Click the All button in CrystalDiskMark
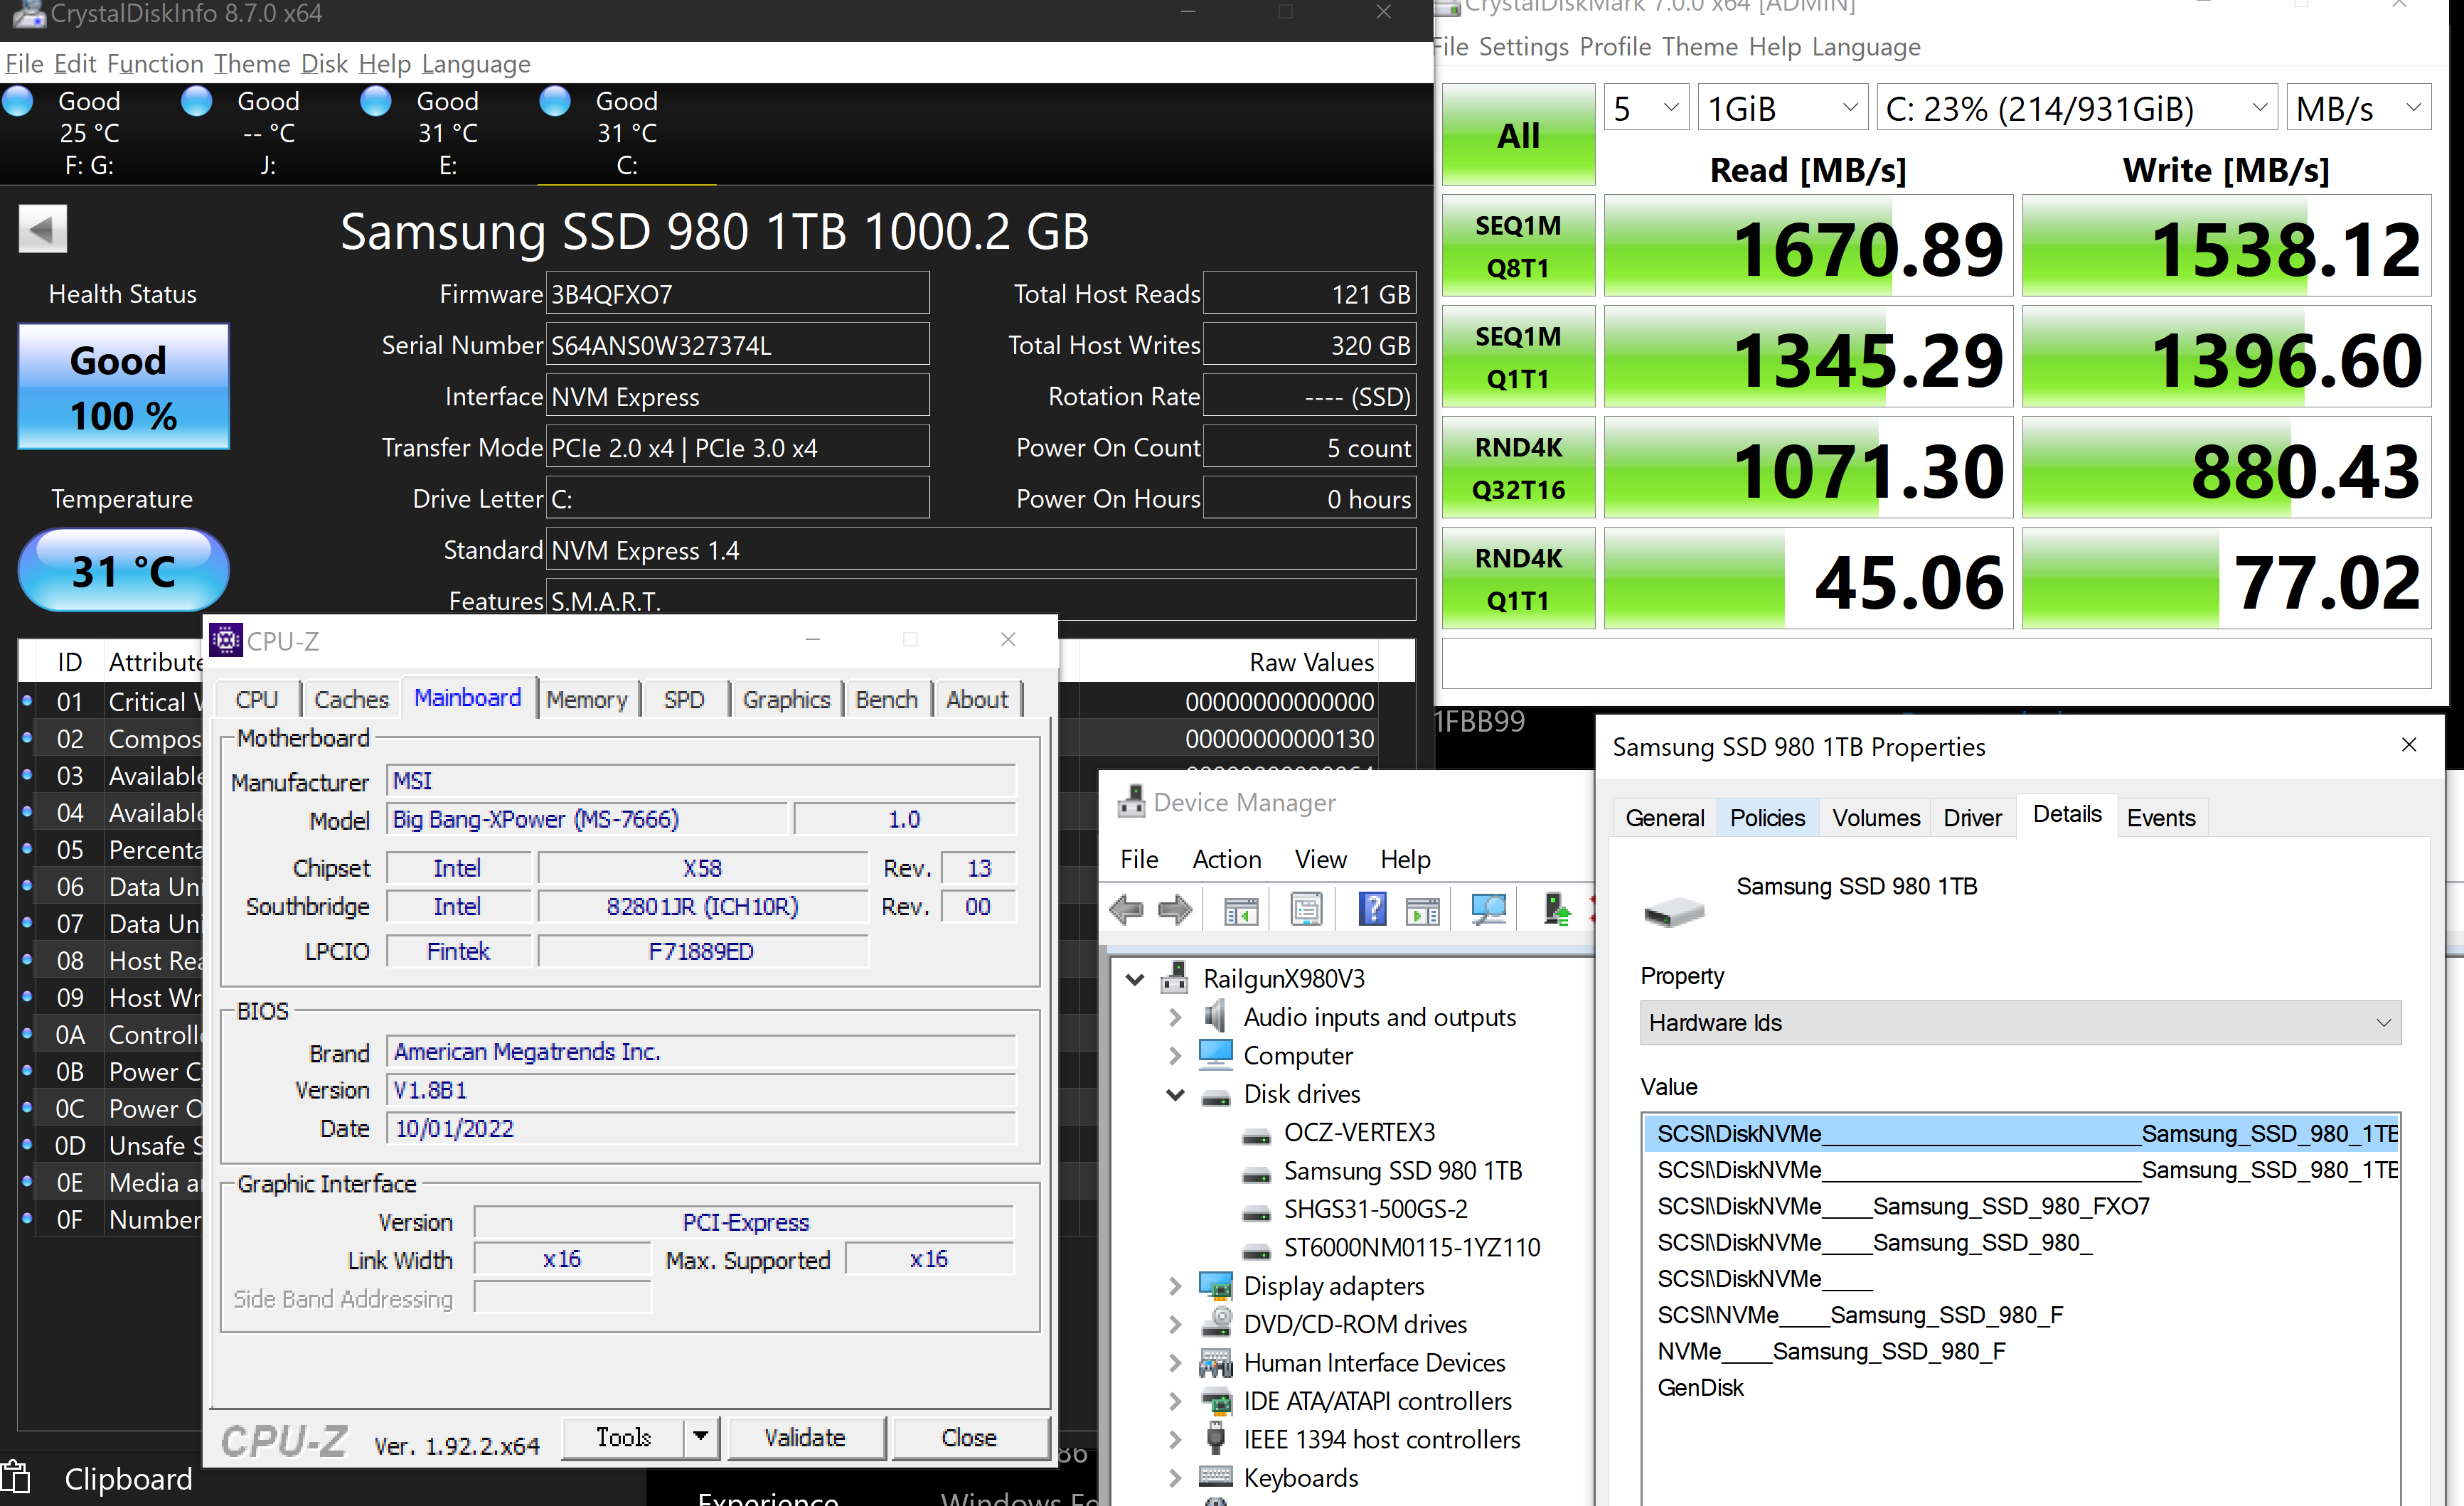The image size is (2464, 1506). [x=1518, y=135]
